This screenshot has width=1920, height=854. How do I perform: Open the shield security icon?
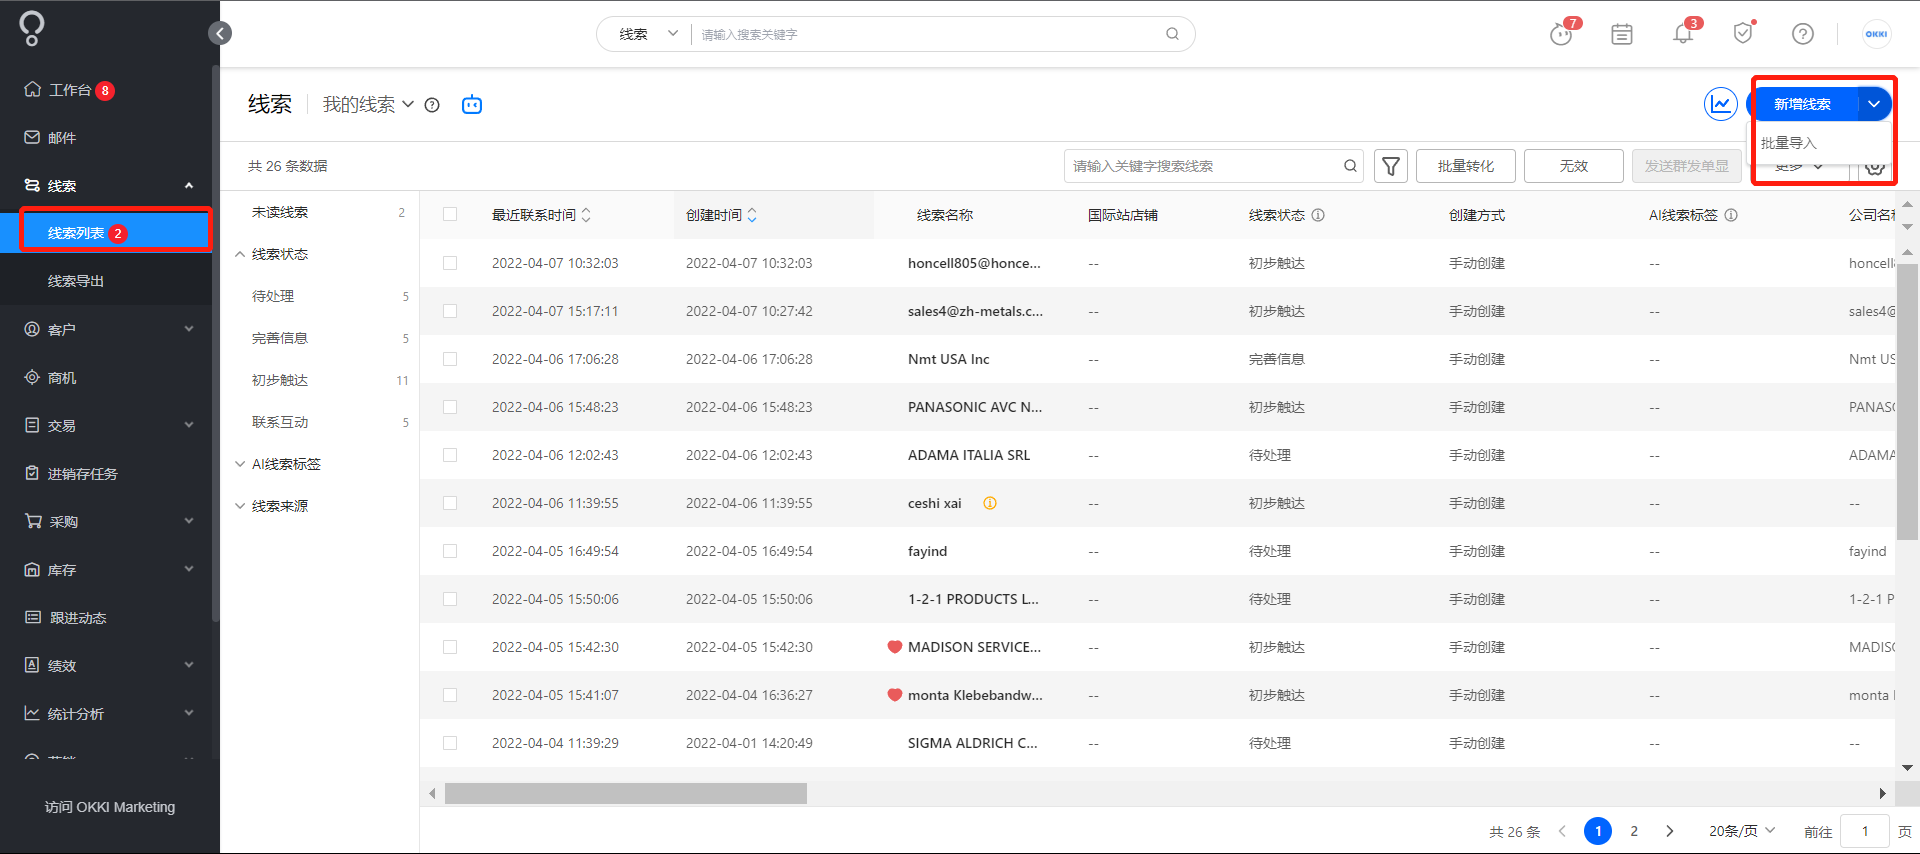click(1743, 33)
